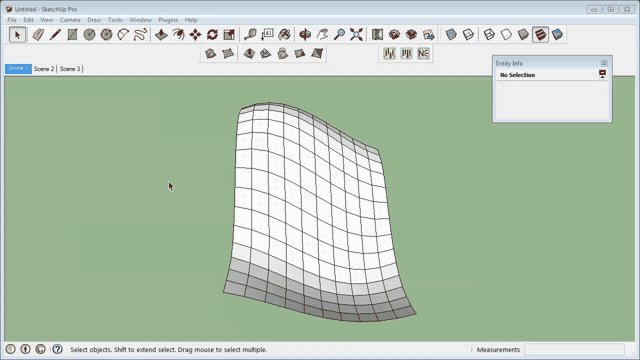The width and height of the screenshot is (640, 360).
Task: Switch to Scene 2 tab
Action: tap(44, 69)
